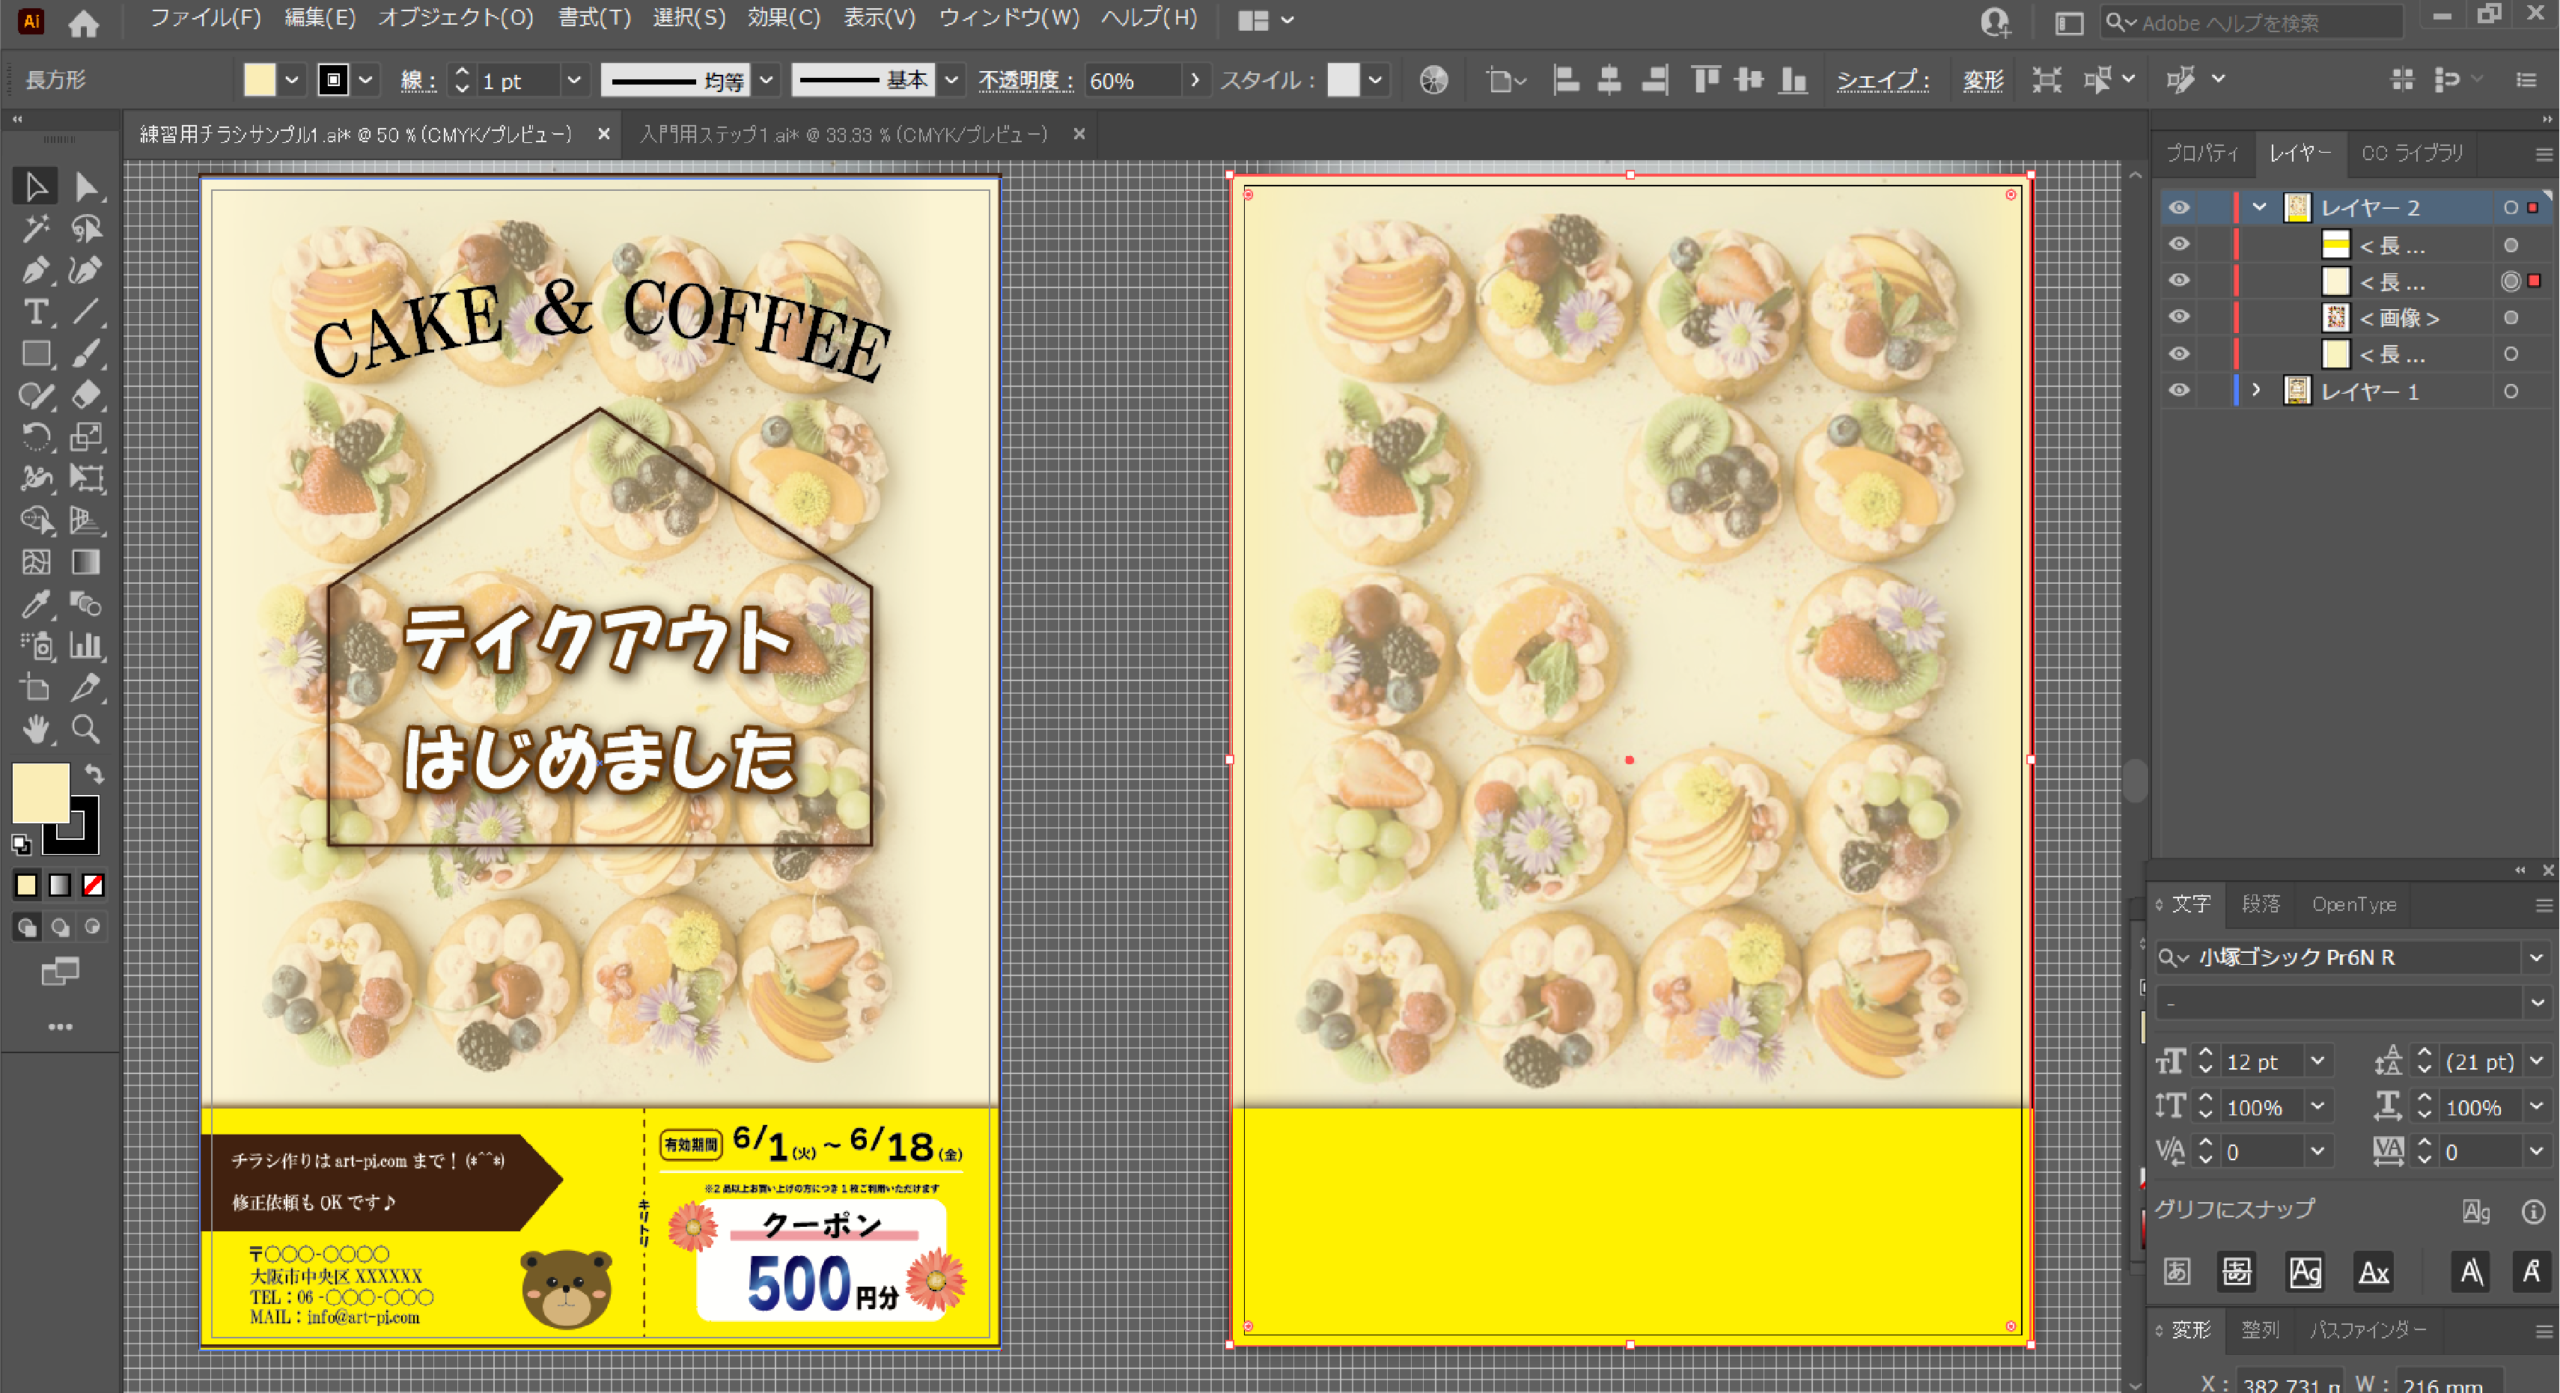The width and height of the screenshot is (2560, 1393).
Task: Click the Home icon in top bar
Action: click(83, 22)
